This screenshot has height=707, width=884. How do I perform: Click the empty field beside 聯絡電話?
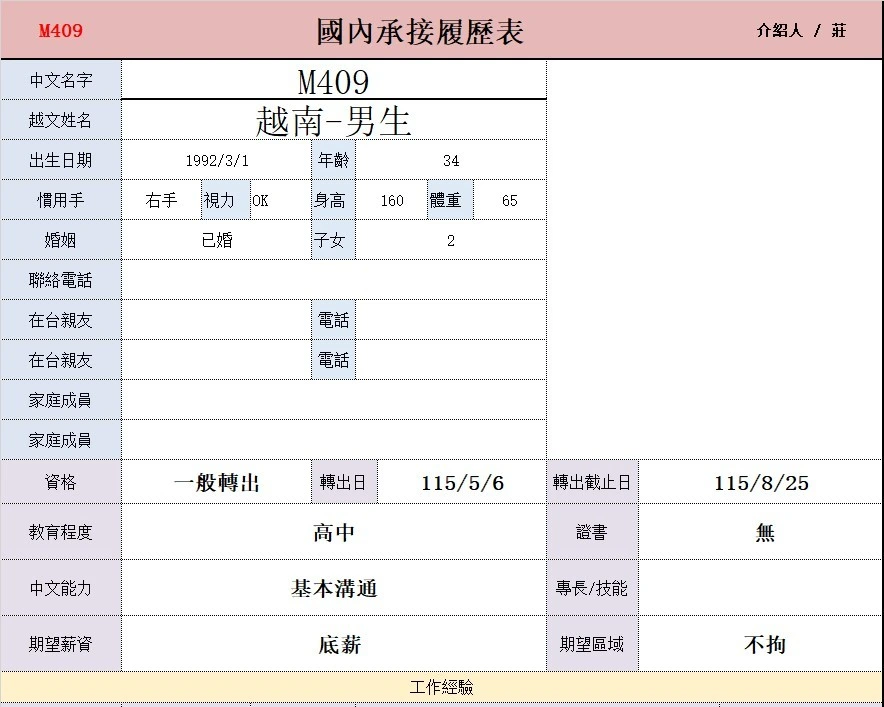point(334,280)
